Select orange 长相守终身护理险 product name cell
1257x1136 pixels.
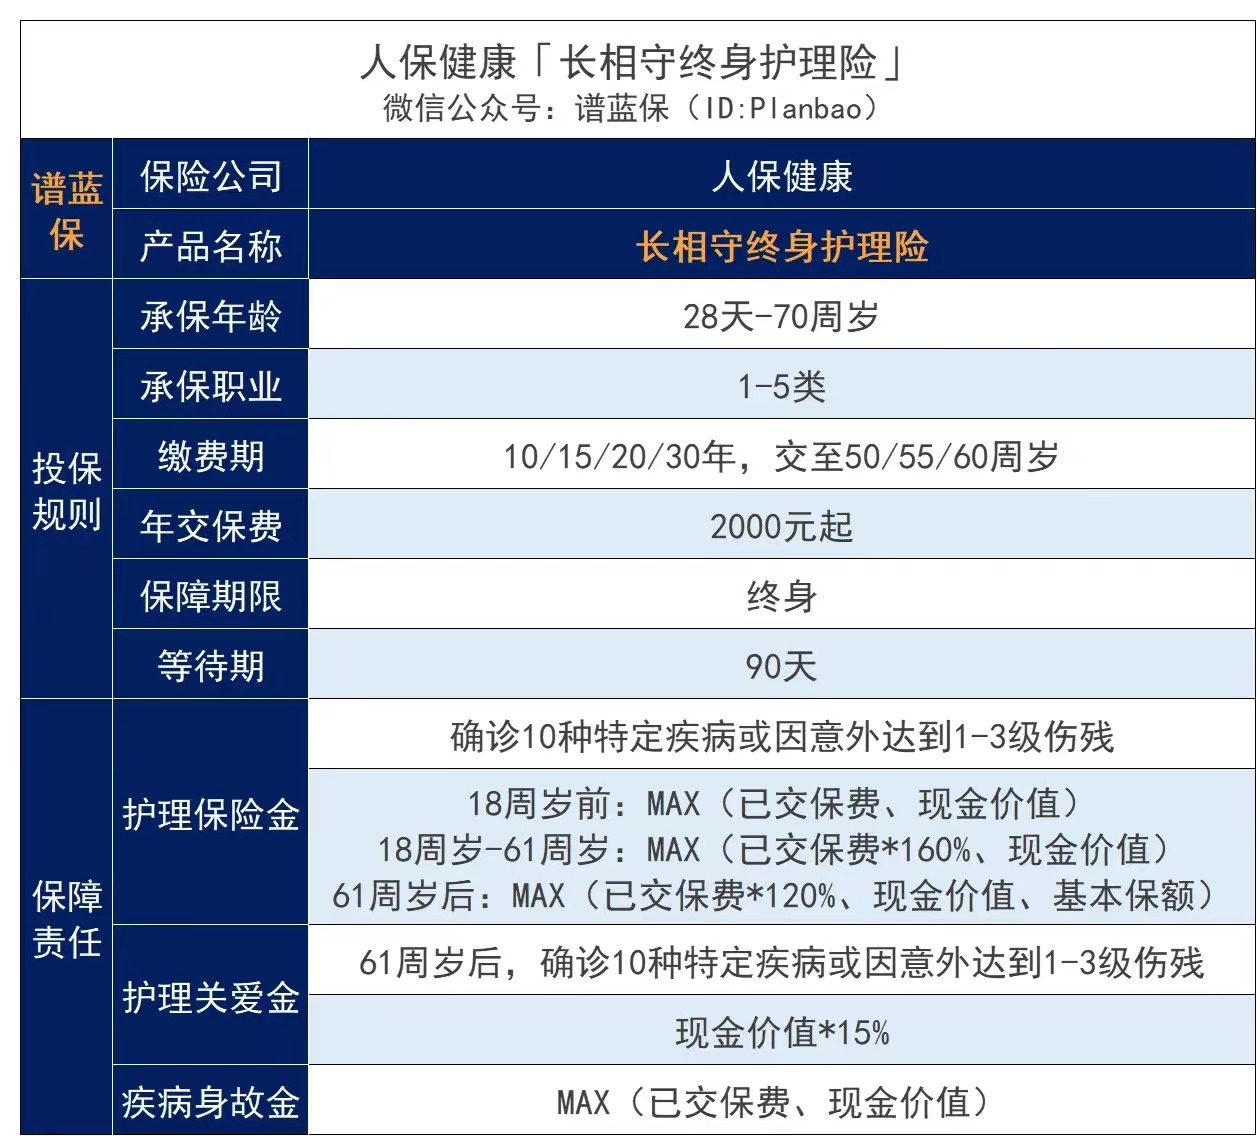[x=782, y=245]
